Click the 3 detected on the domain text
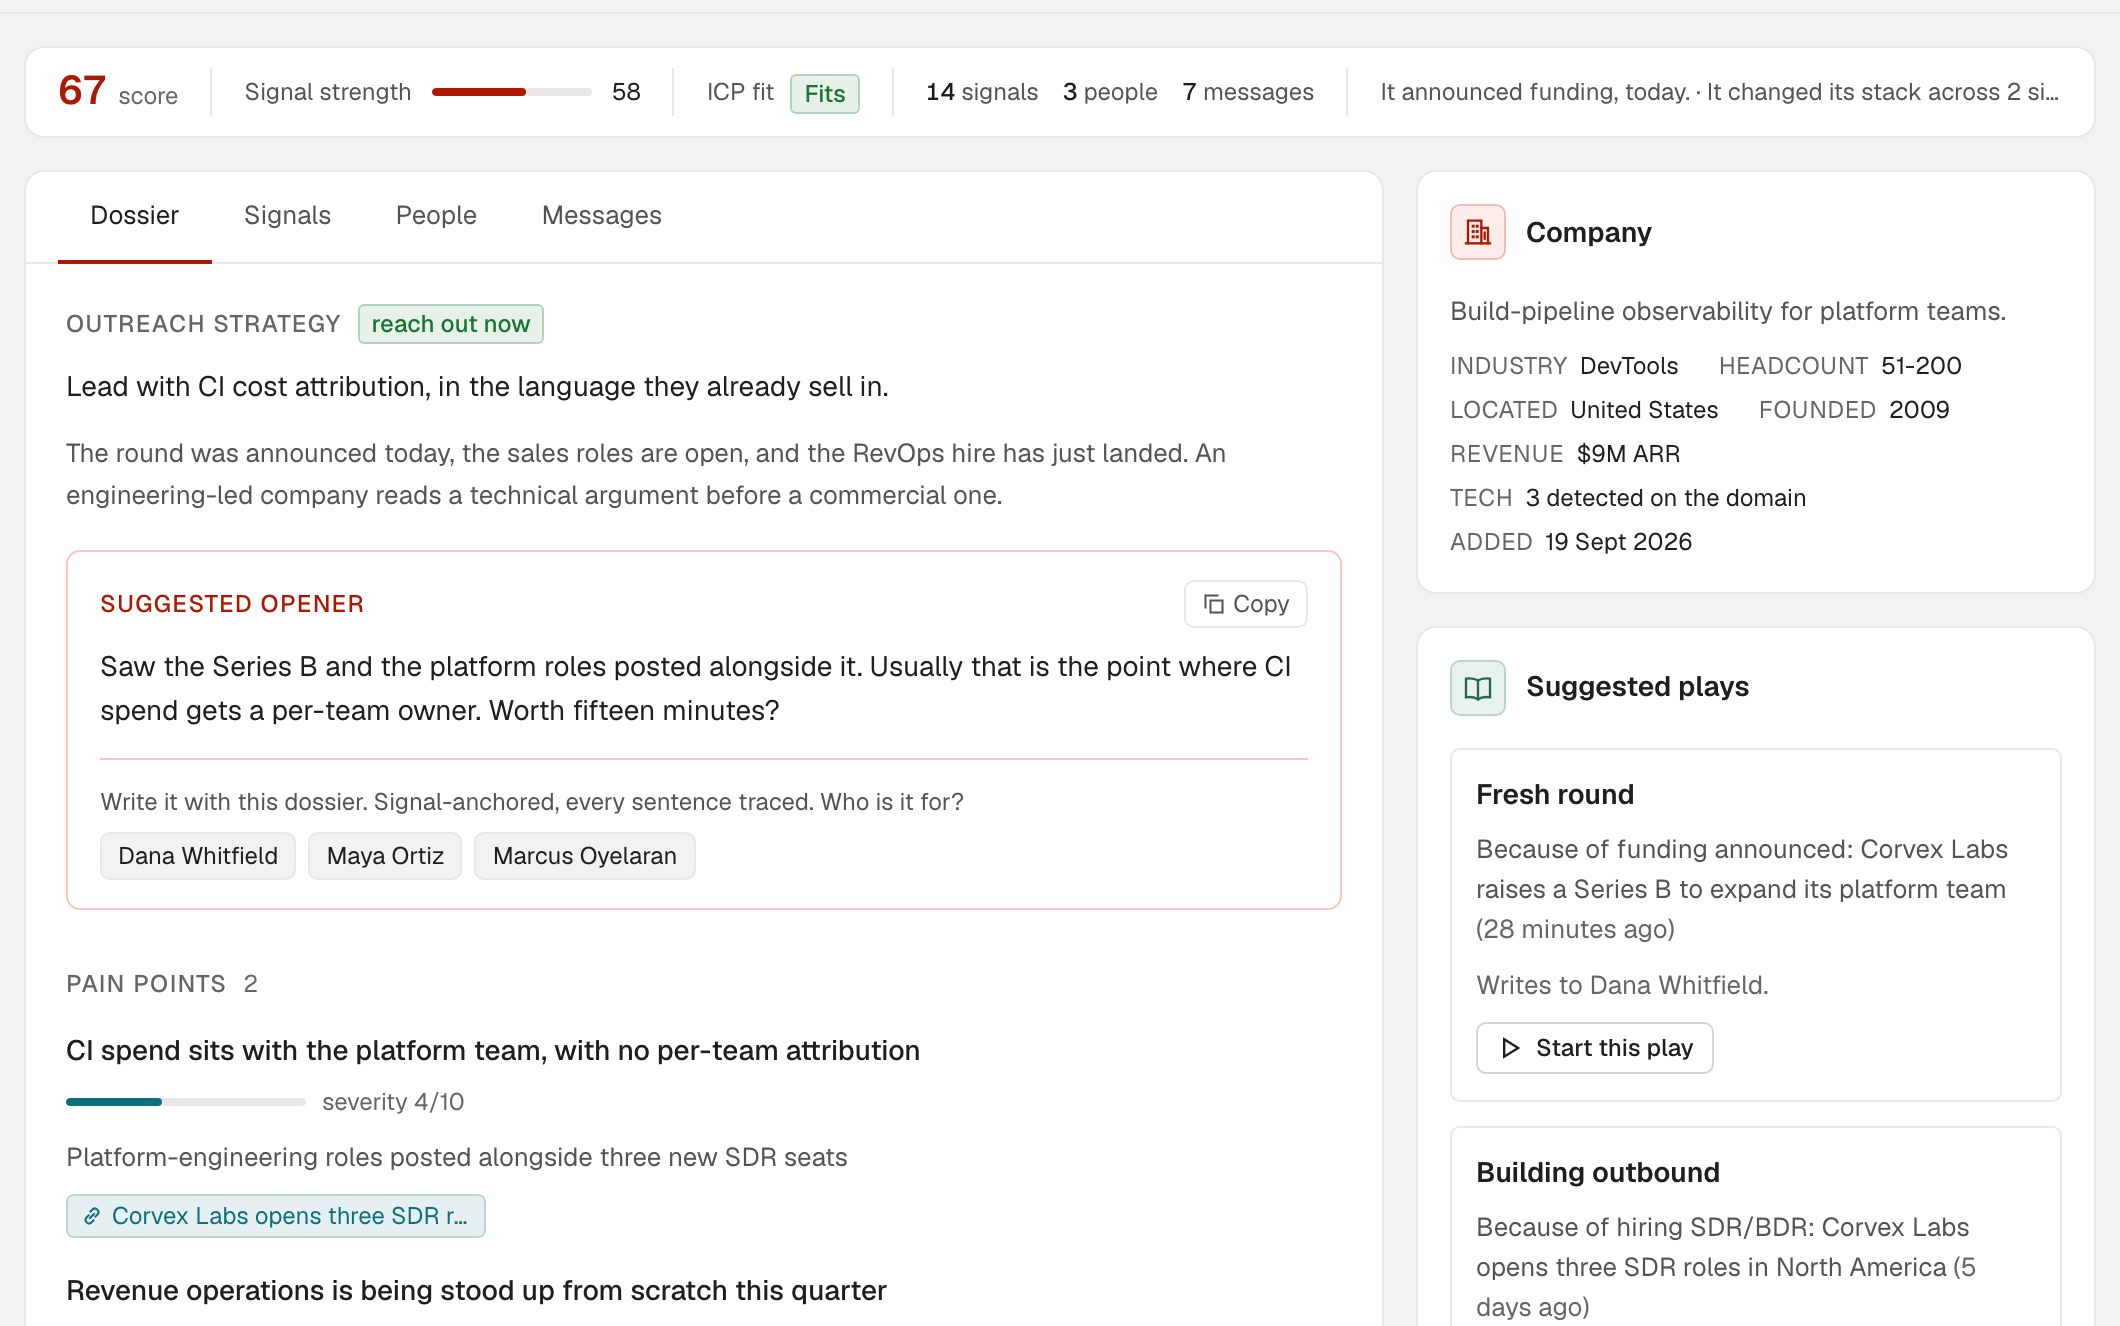Screen dimensions: 2120x1326 click(1666, 498)
